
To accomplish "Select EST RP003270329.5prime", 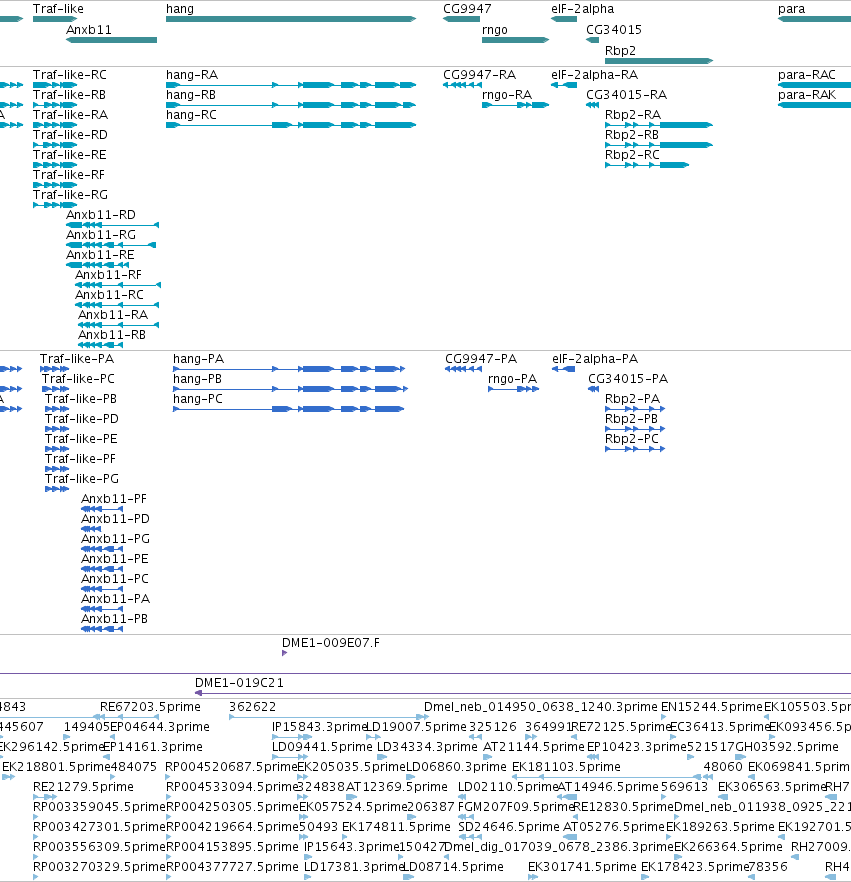I will tap(99, 867).
